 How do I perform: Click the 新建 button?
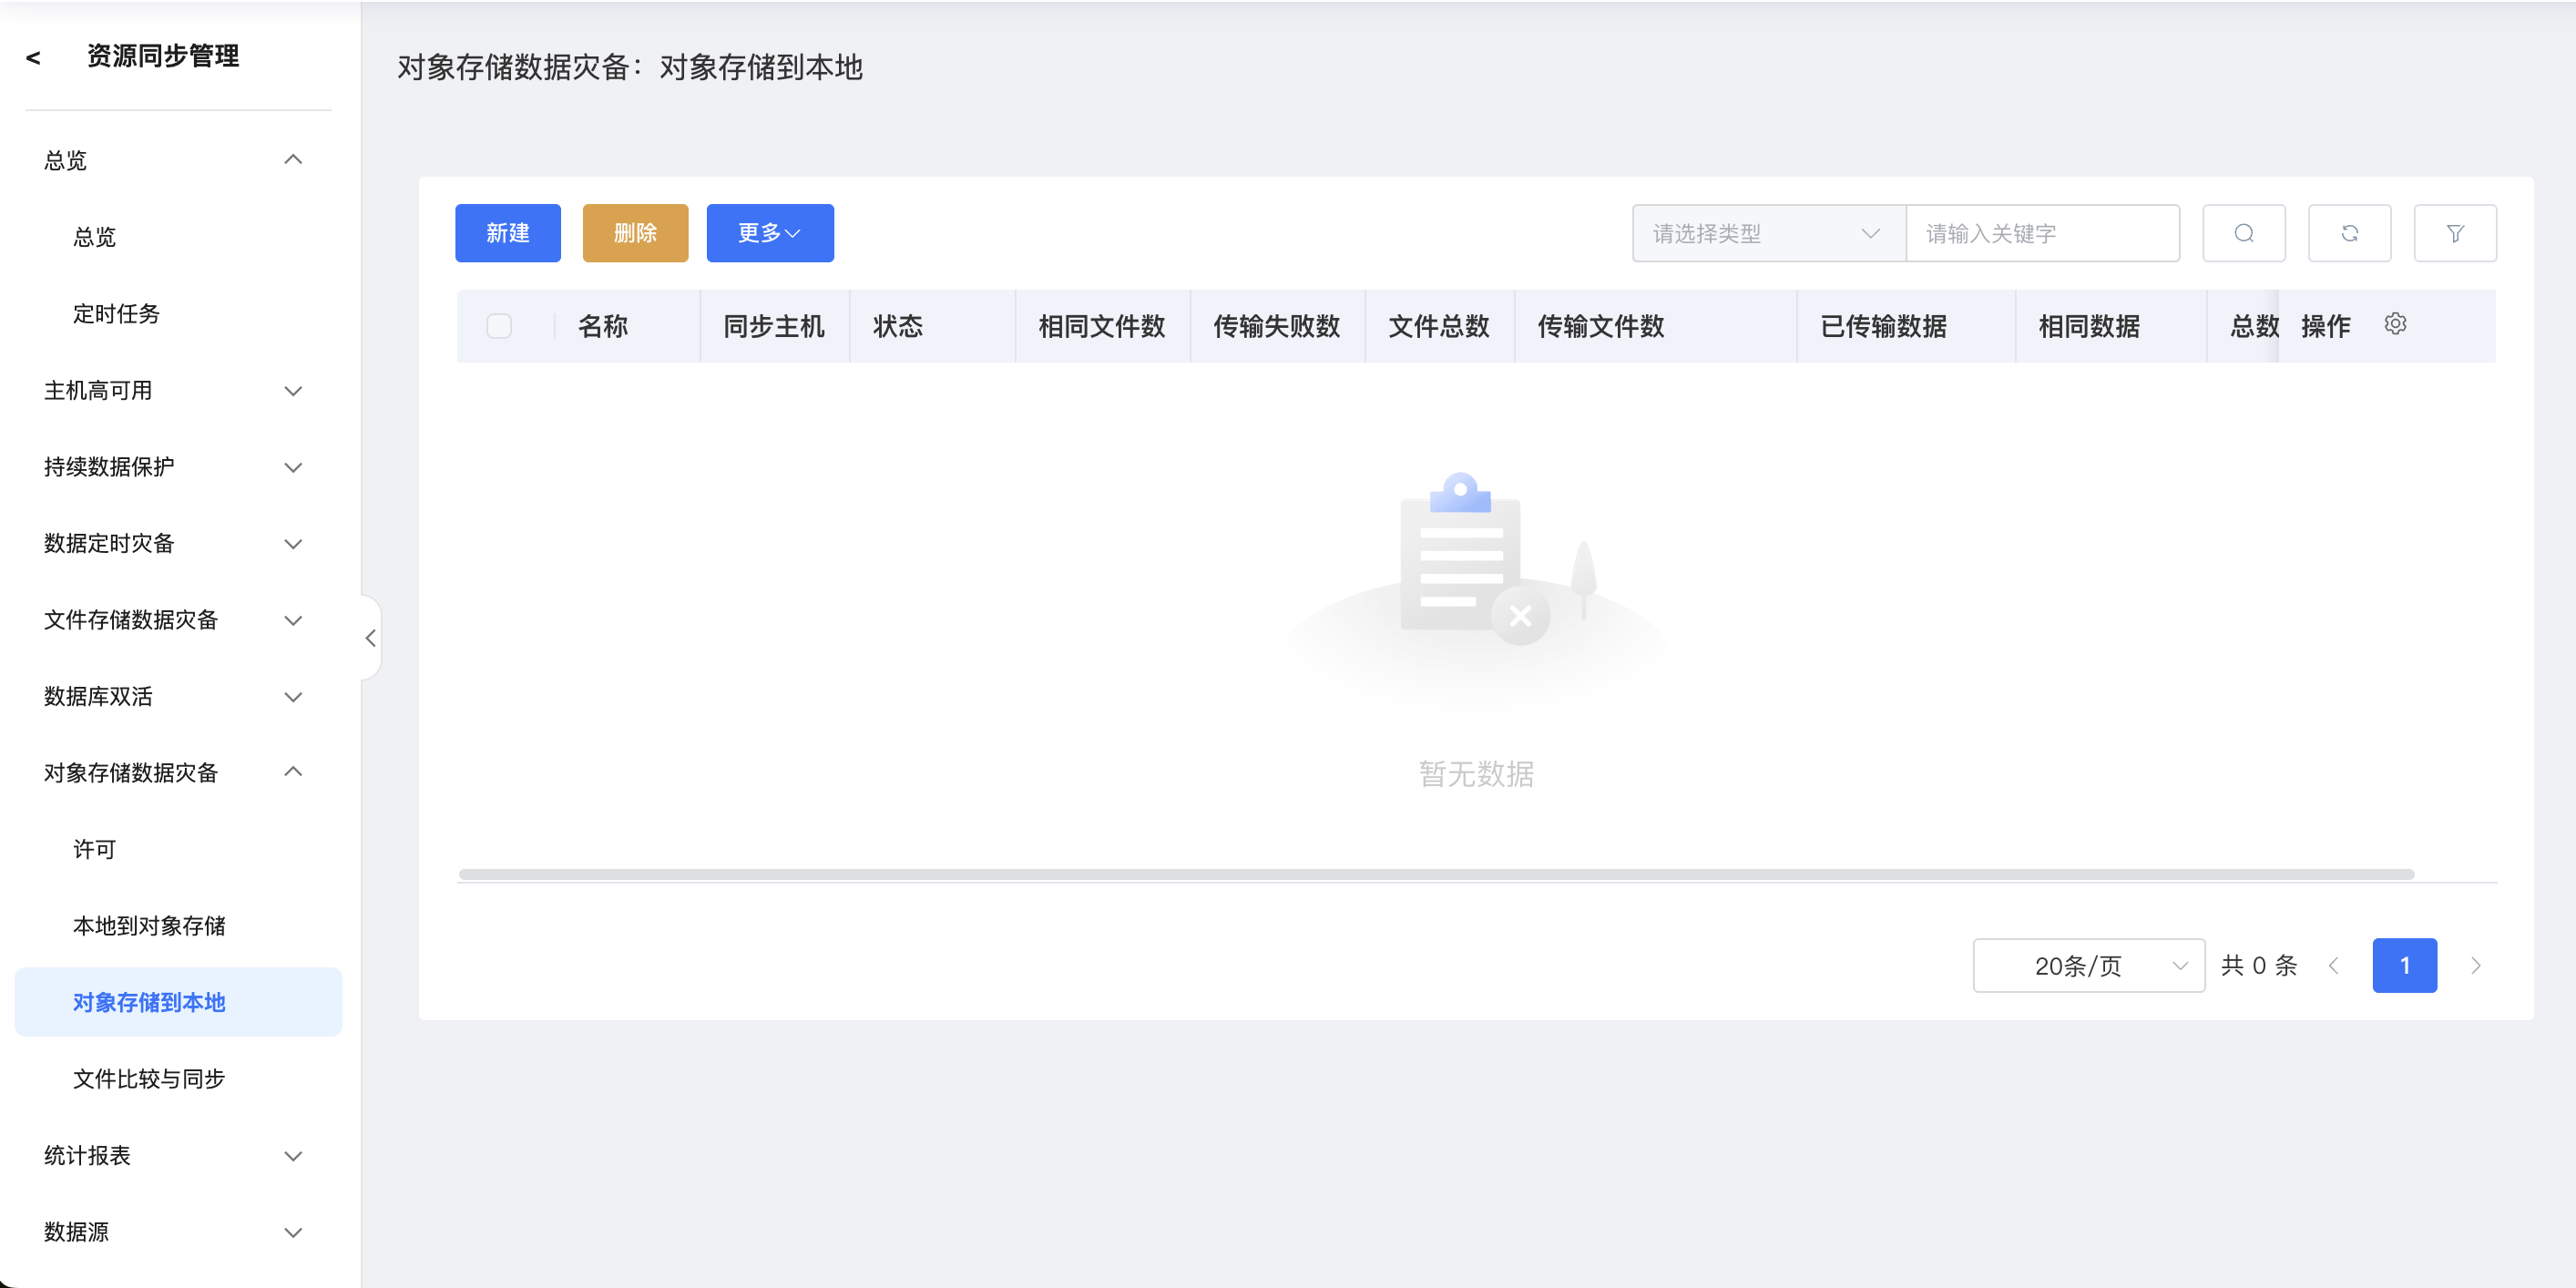pos(507,233)
